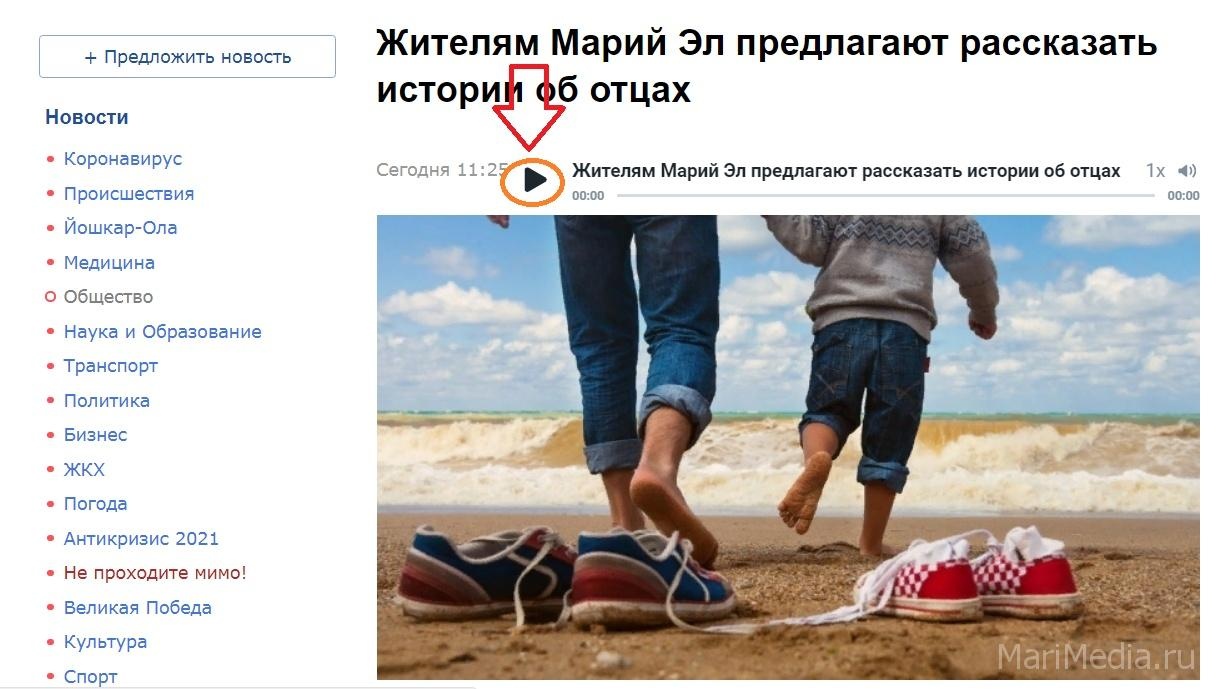The width and height of the screenshot is (1221, 689).
Task: Click the Предложить новость button
Action: (187, 57)
